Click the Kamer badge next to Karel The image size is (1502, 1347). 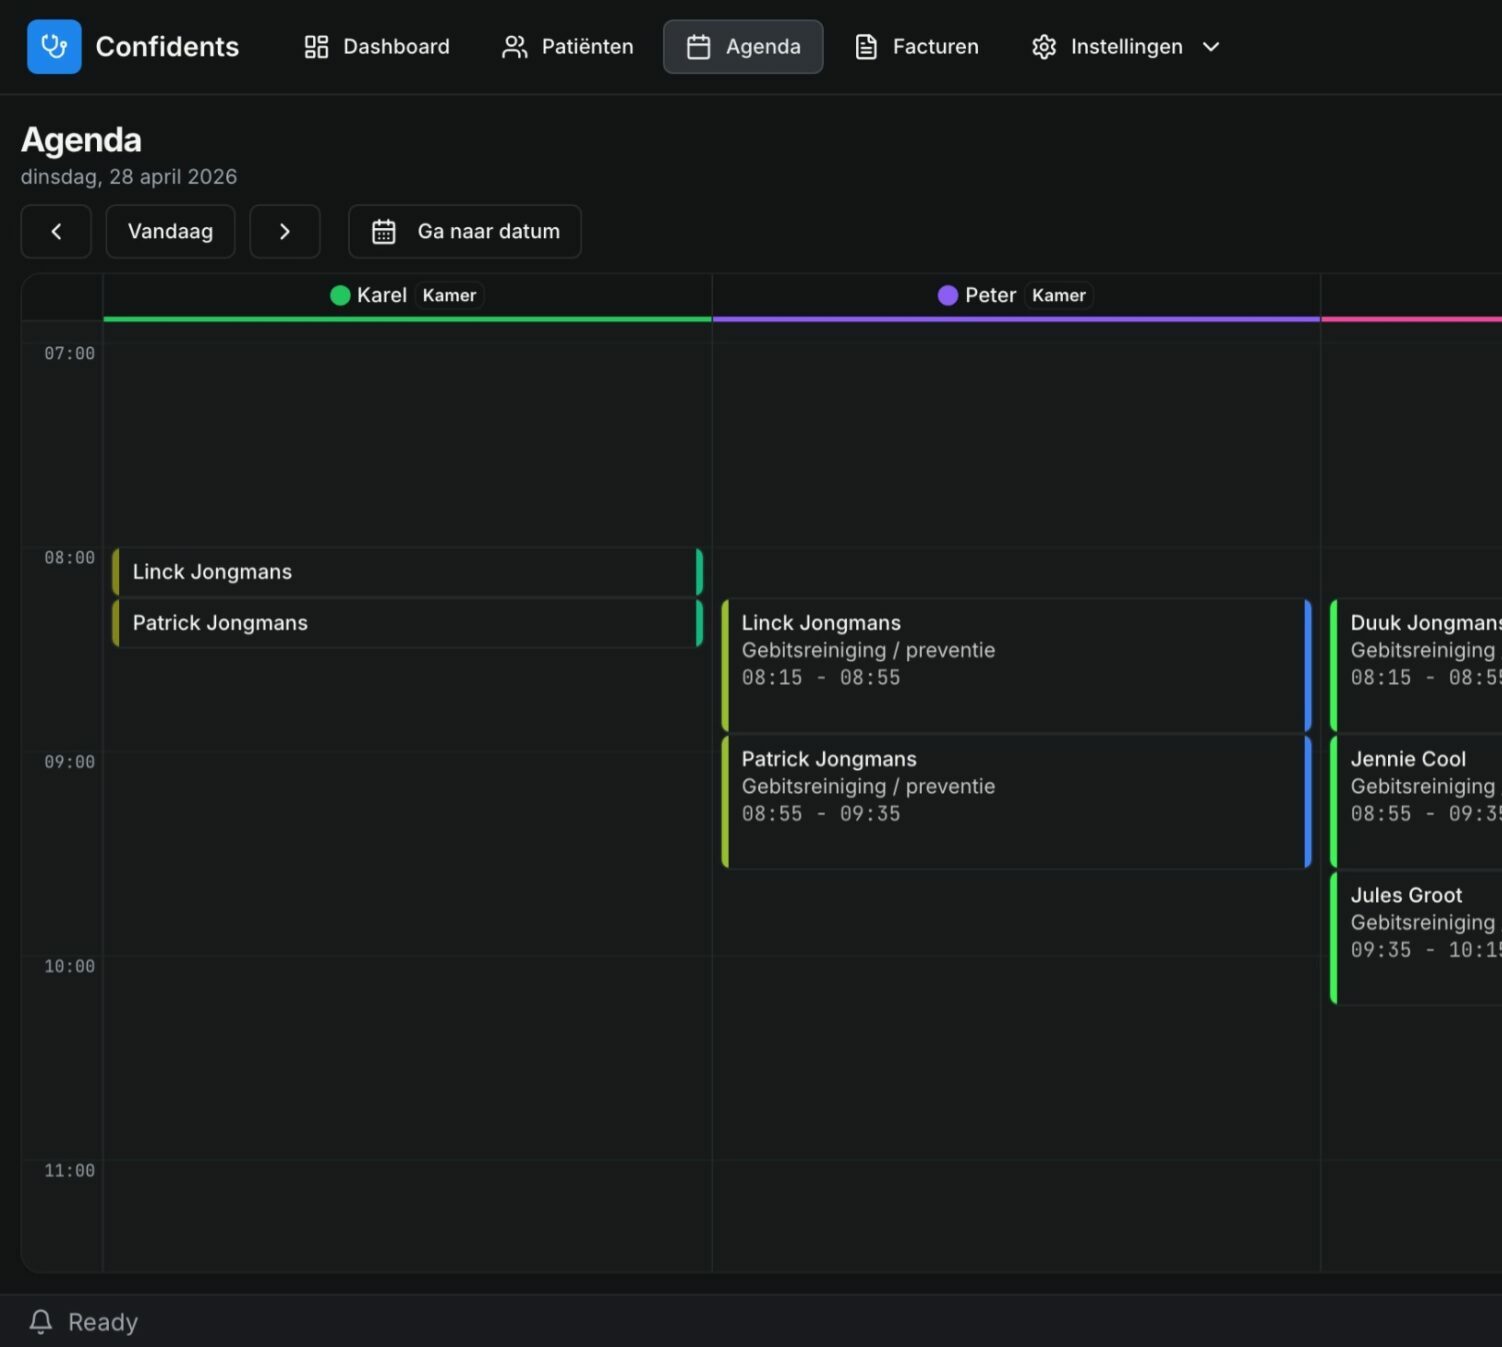click(x=449, y=295)
